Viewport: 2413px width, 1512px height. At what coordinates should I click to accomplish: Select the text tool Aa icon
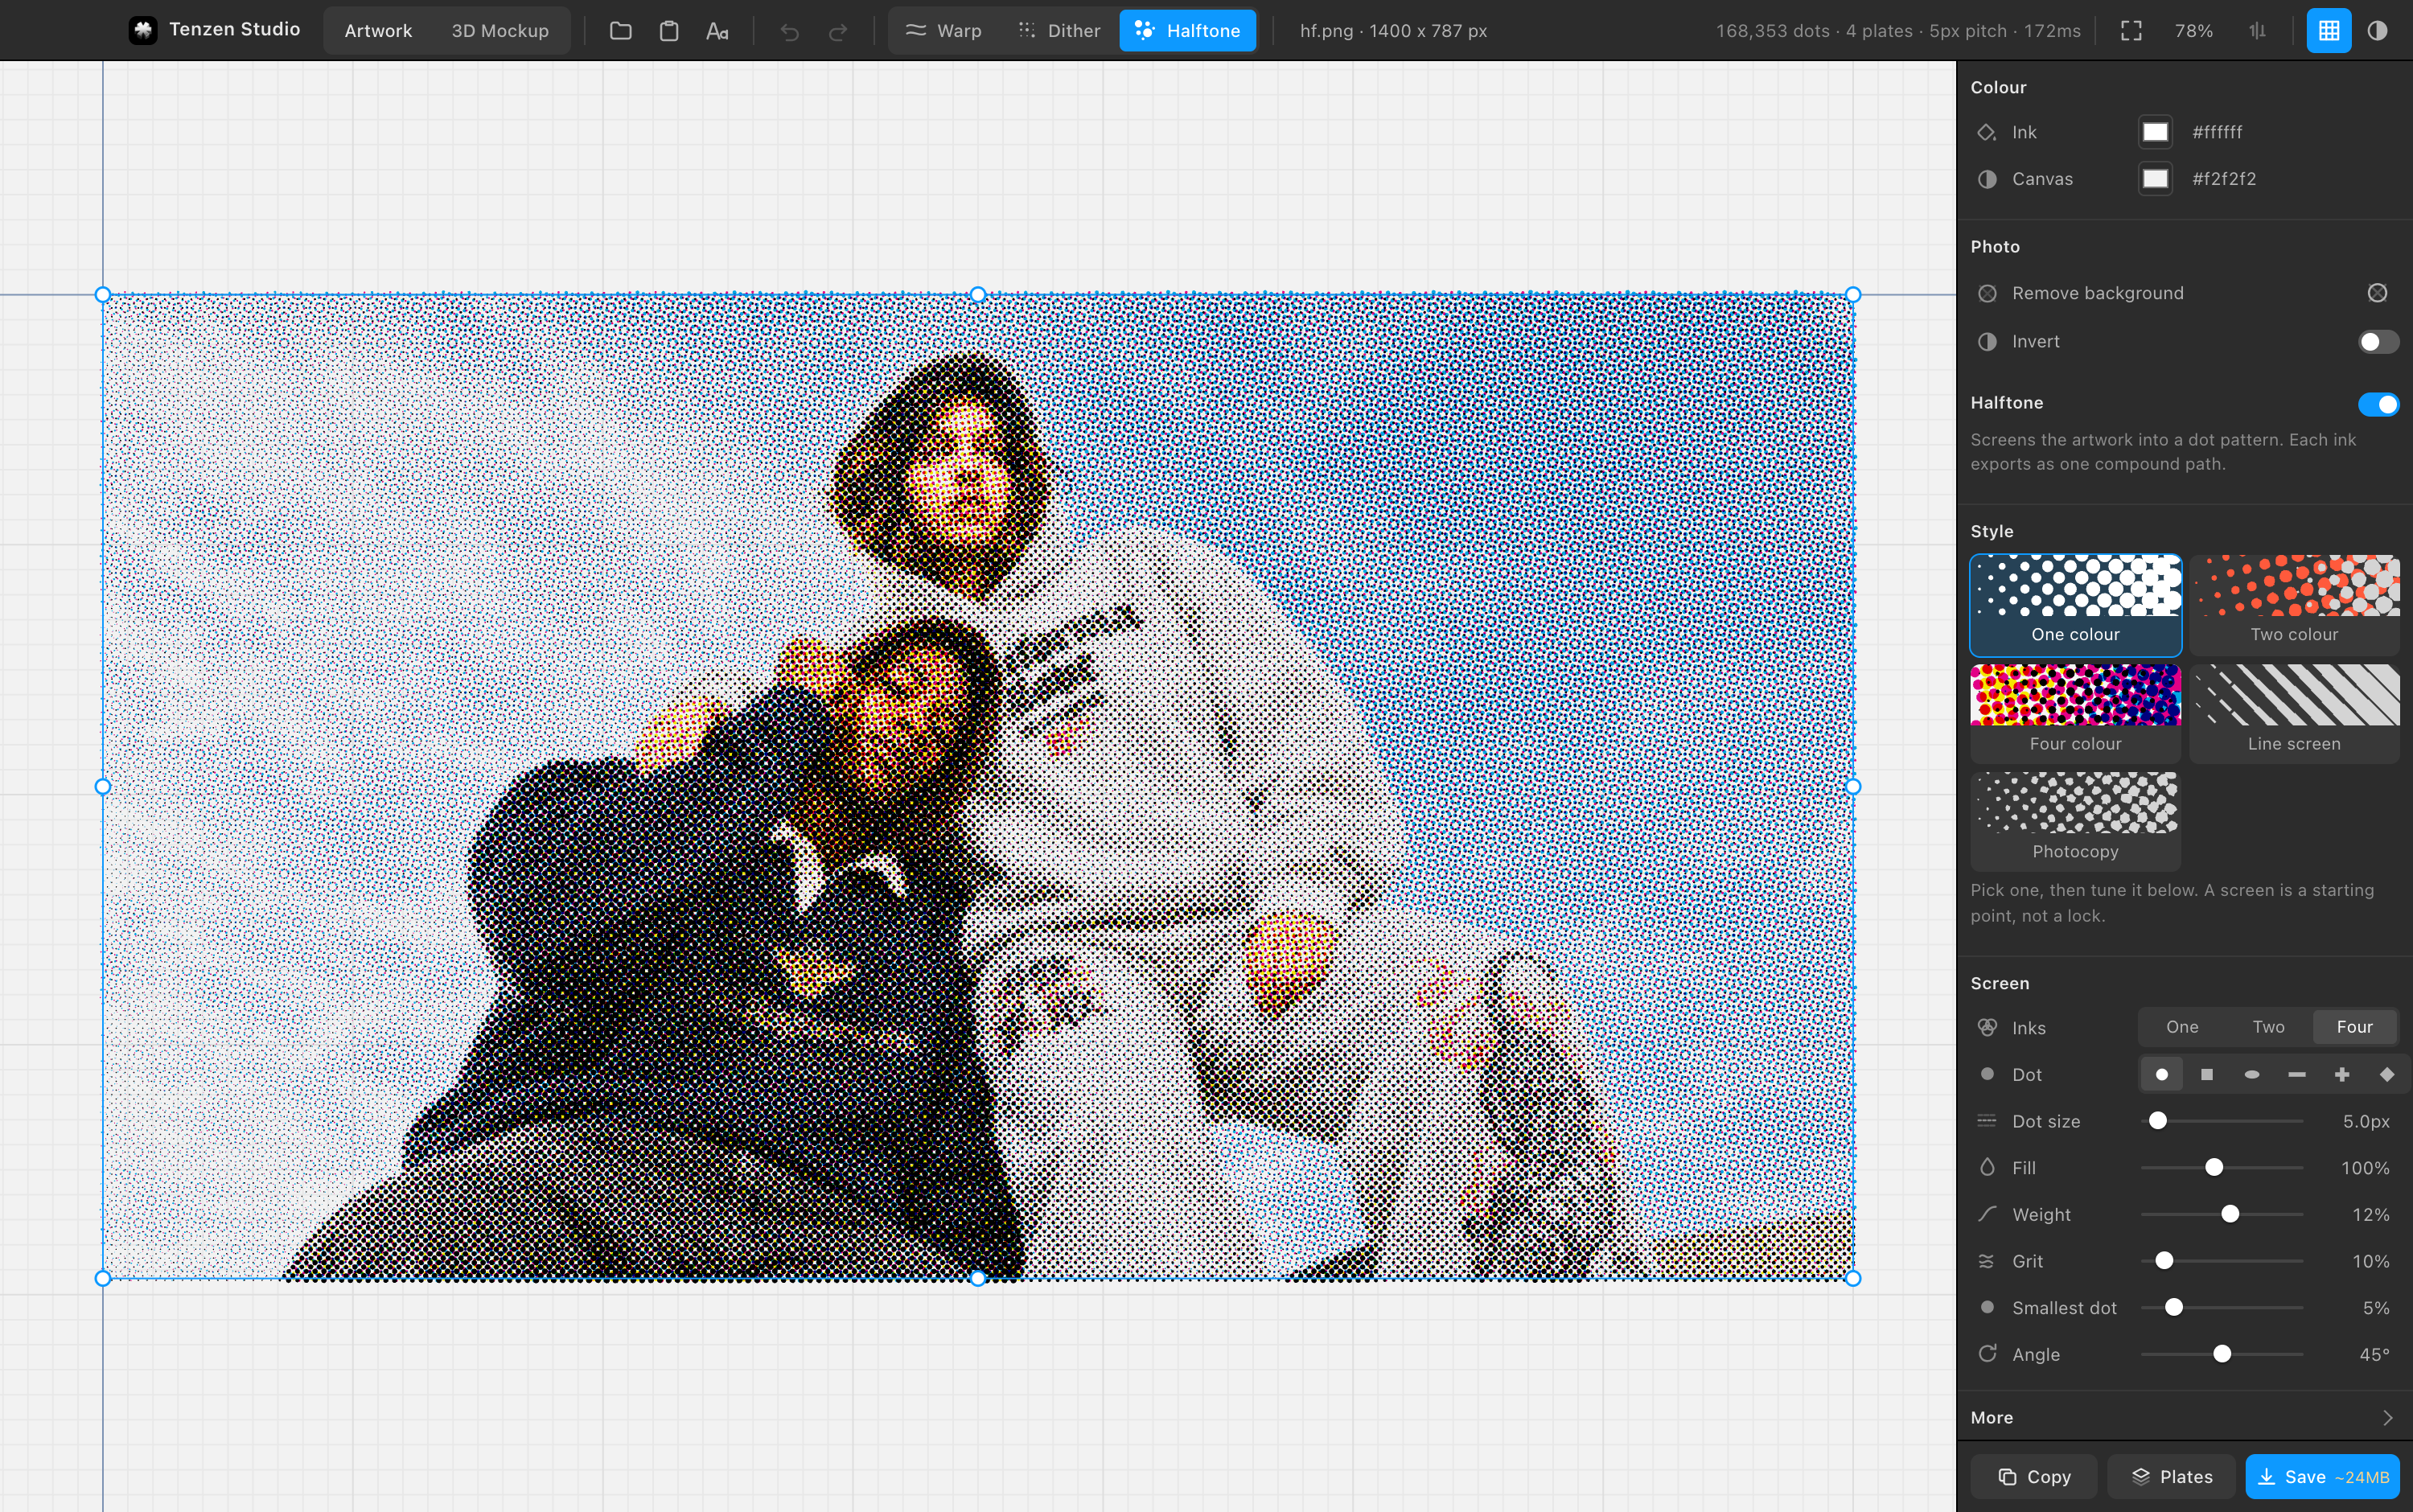pyautogui.click(x=717, y=31)
